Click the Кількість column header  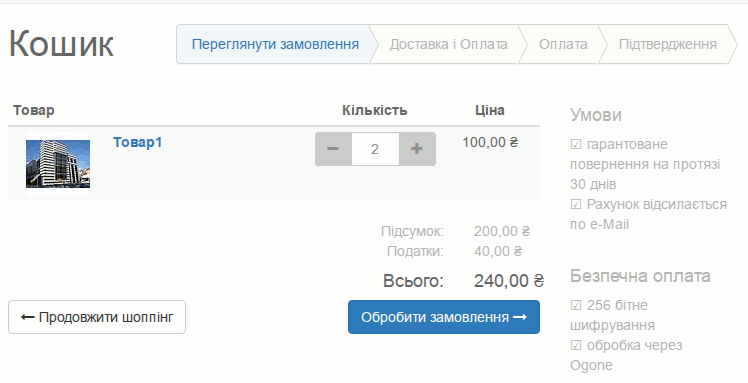tap(374, 110)
